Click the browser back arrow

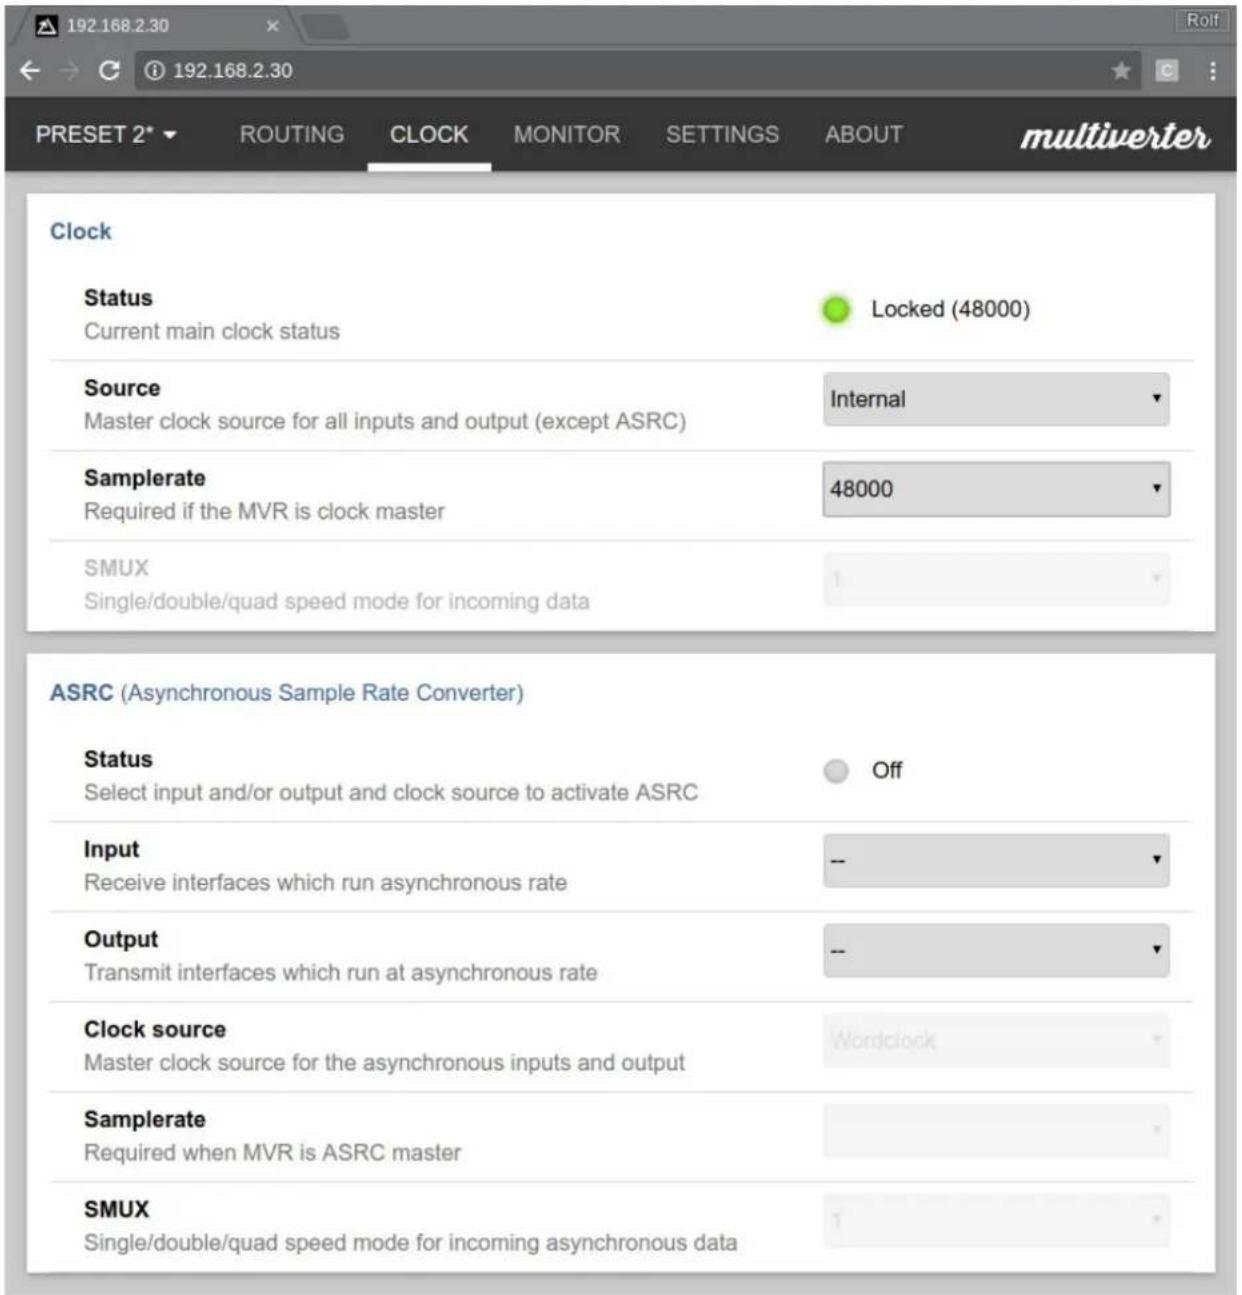(x=30, y=70)
